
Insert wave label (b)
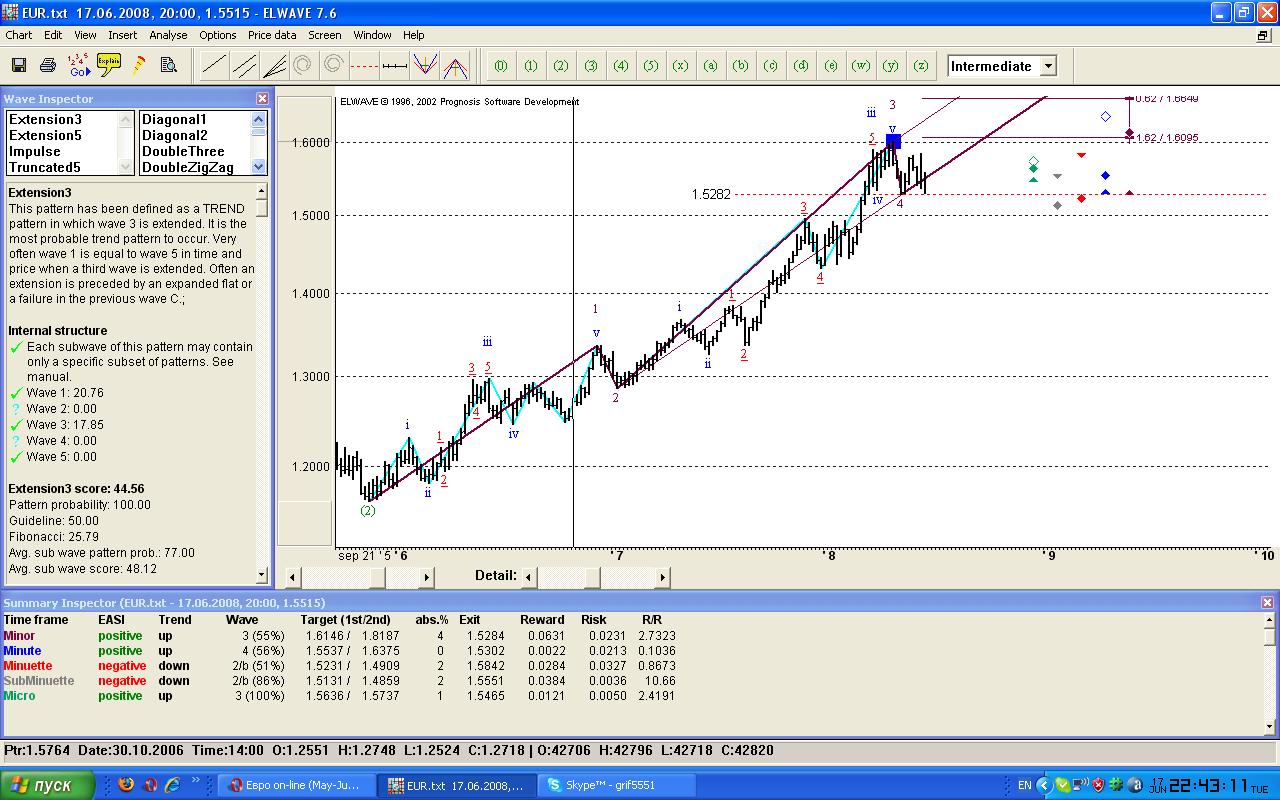741,66
